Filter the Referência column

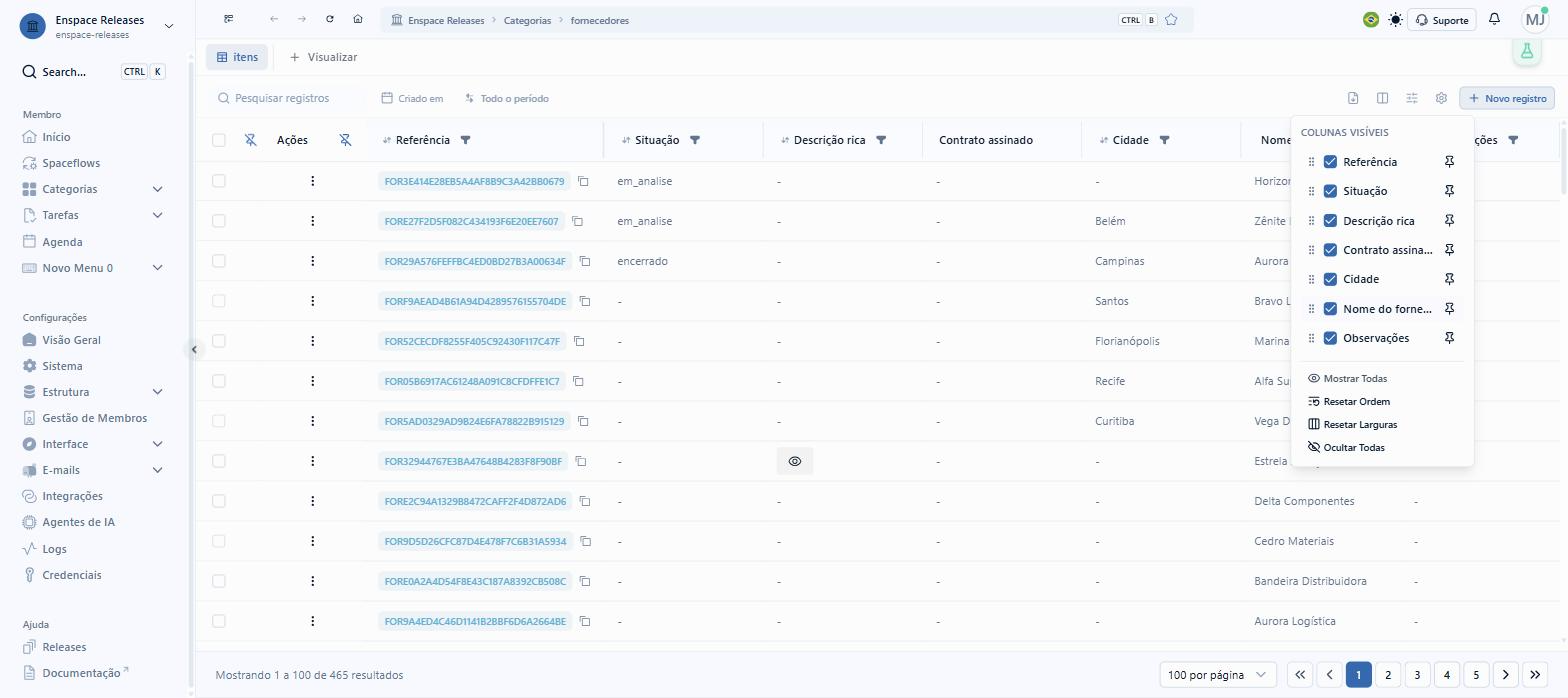click(x=465, y=140)
